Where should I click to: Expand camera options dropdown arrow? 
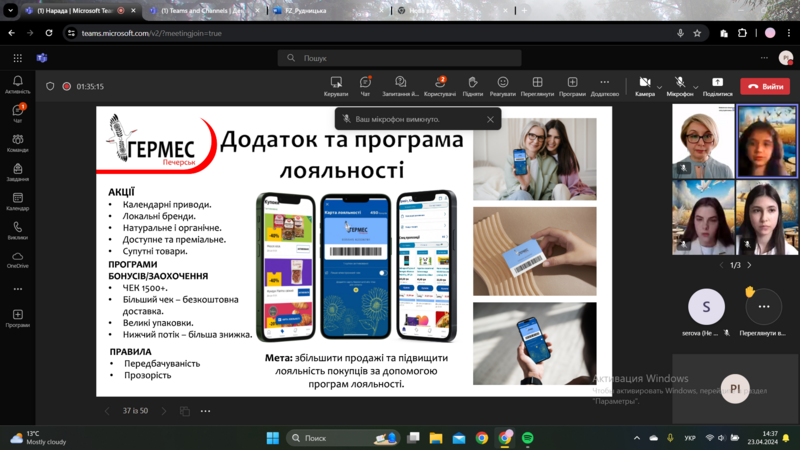(659, 87)
